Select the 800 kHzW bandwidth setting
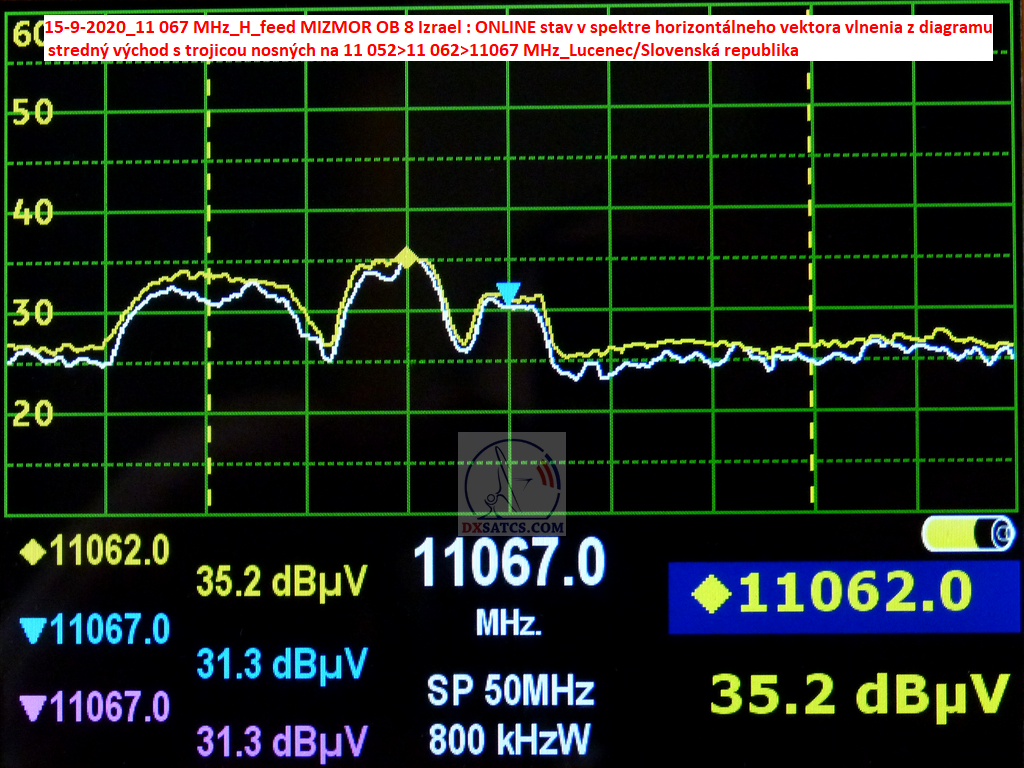This screenshot has width=1024, height=768. point(510,740)
